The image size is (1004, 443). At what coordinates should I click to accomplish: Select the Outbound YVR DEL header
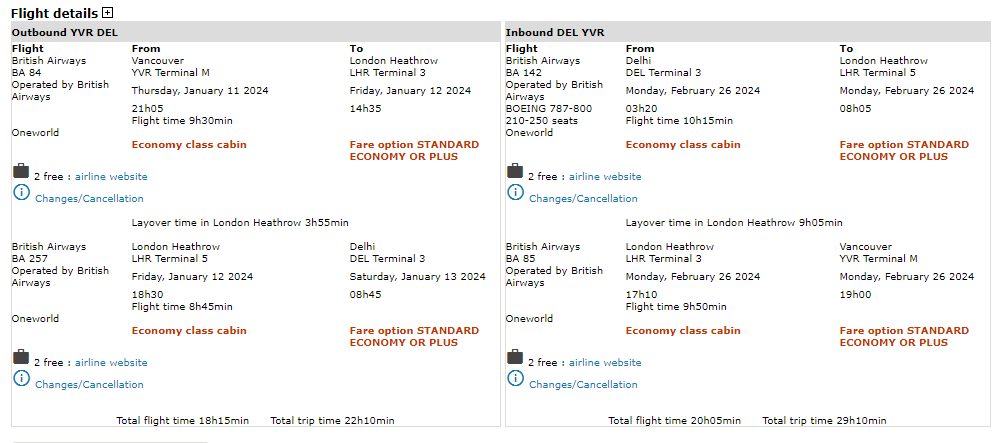[56, 33]
